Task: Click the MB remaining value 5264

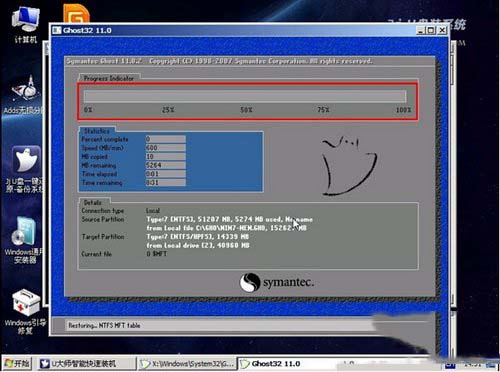Action: point(165,165)
